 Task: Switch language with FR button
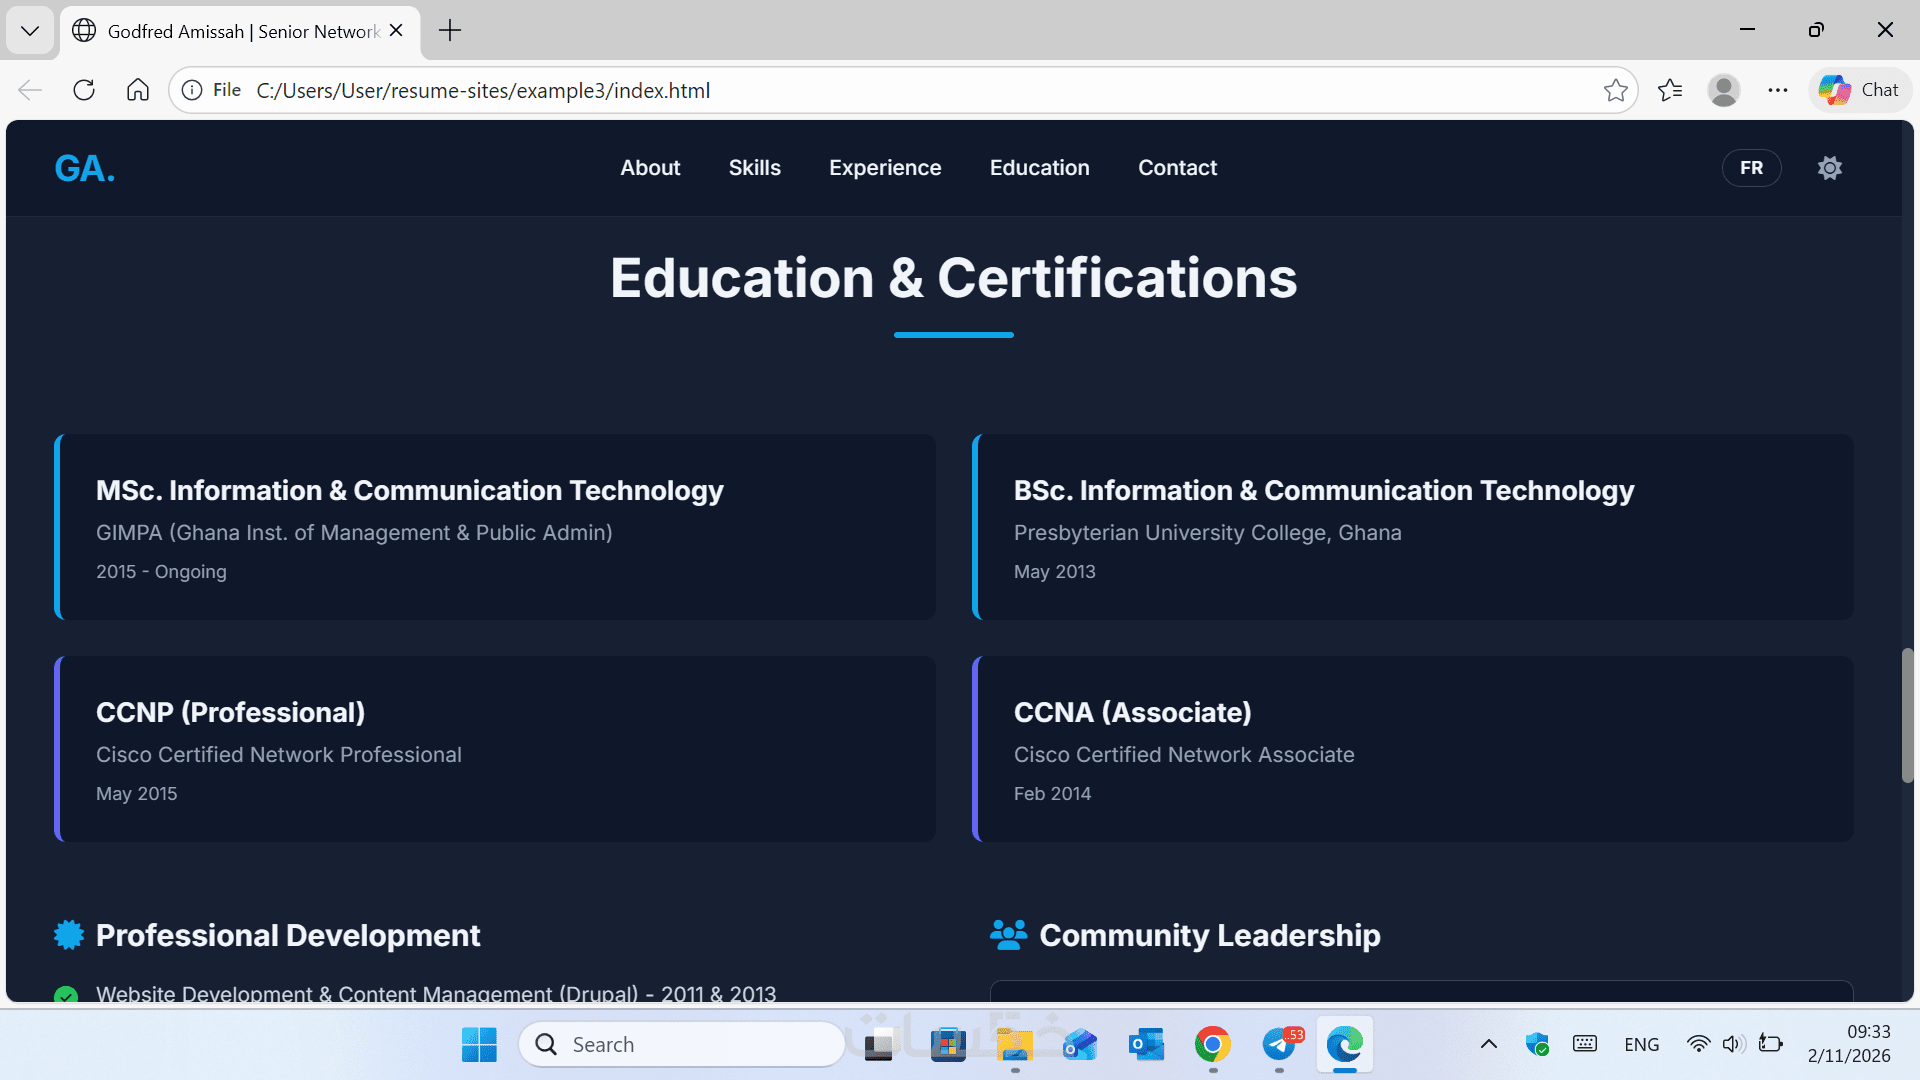(1751, 168)
